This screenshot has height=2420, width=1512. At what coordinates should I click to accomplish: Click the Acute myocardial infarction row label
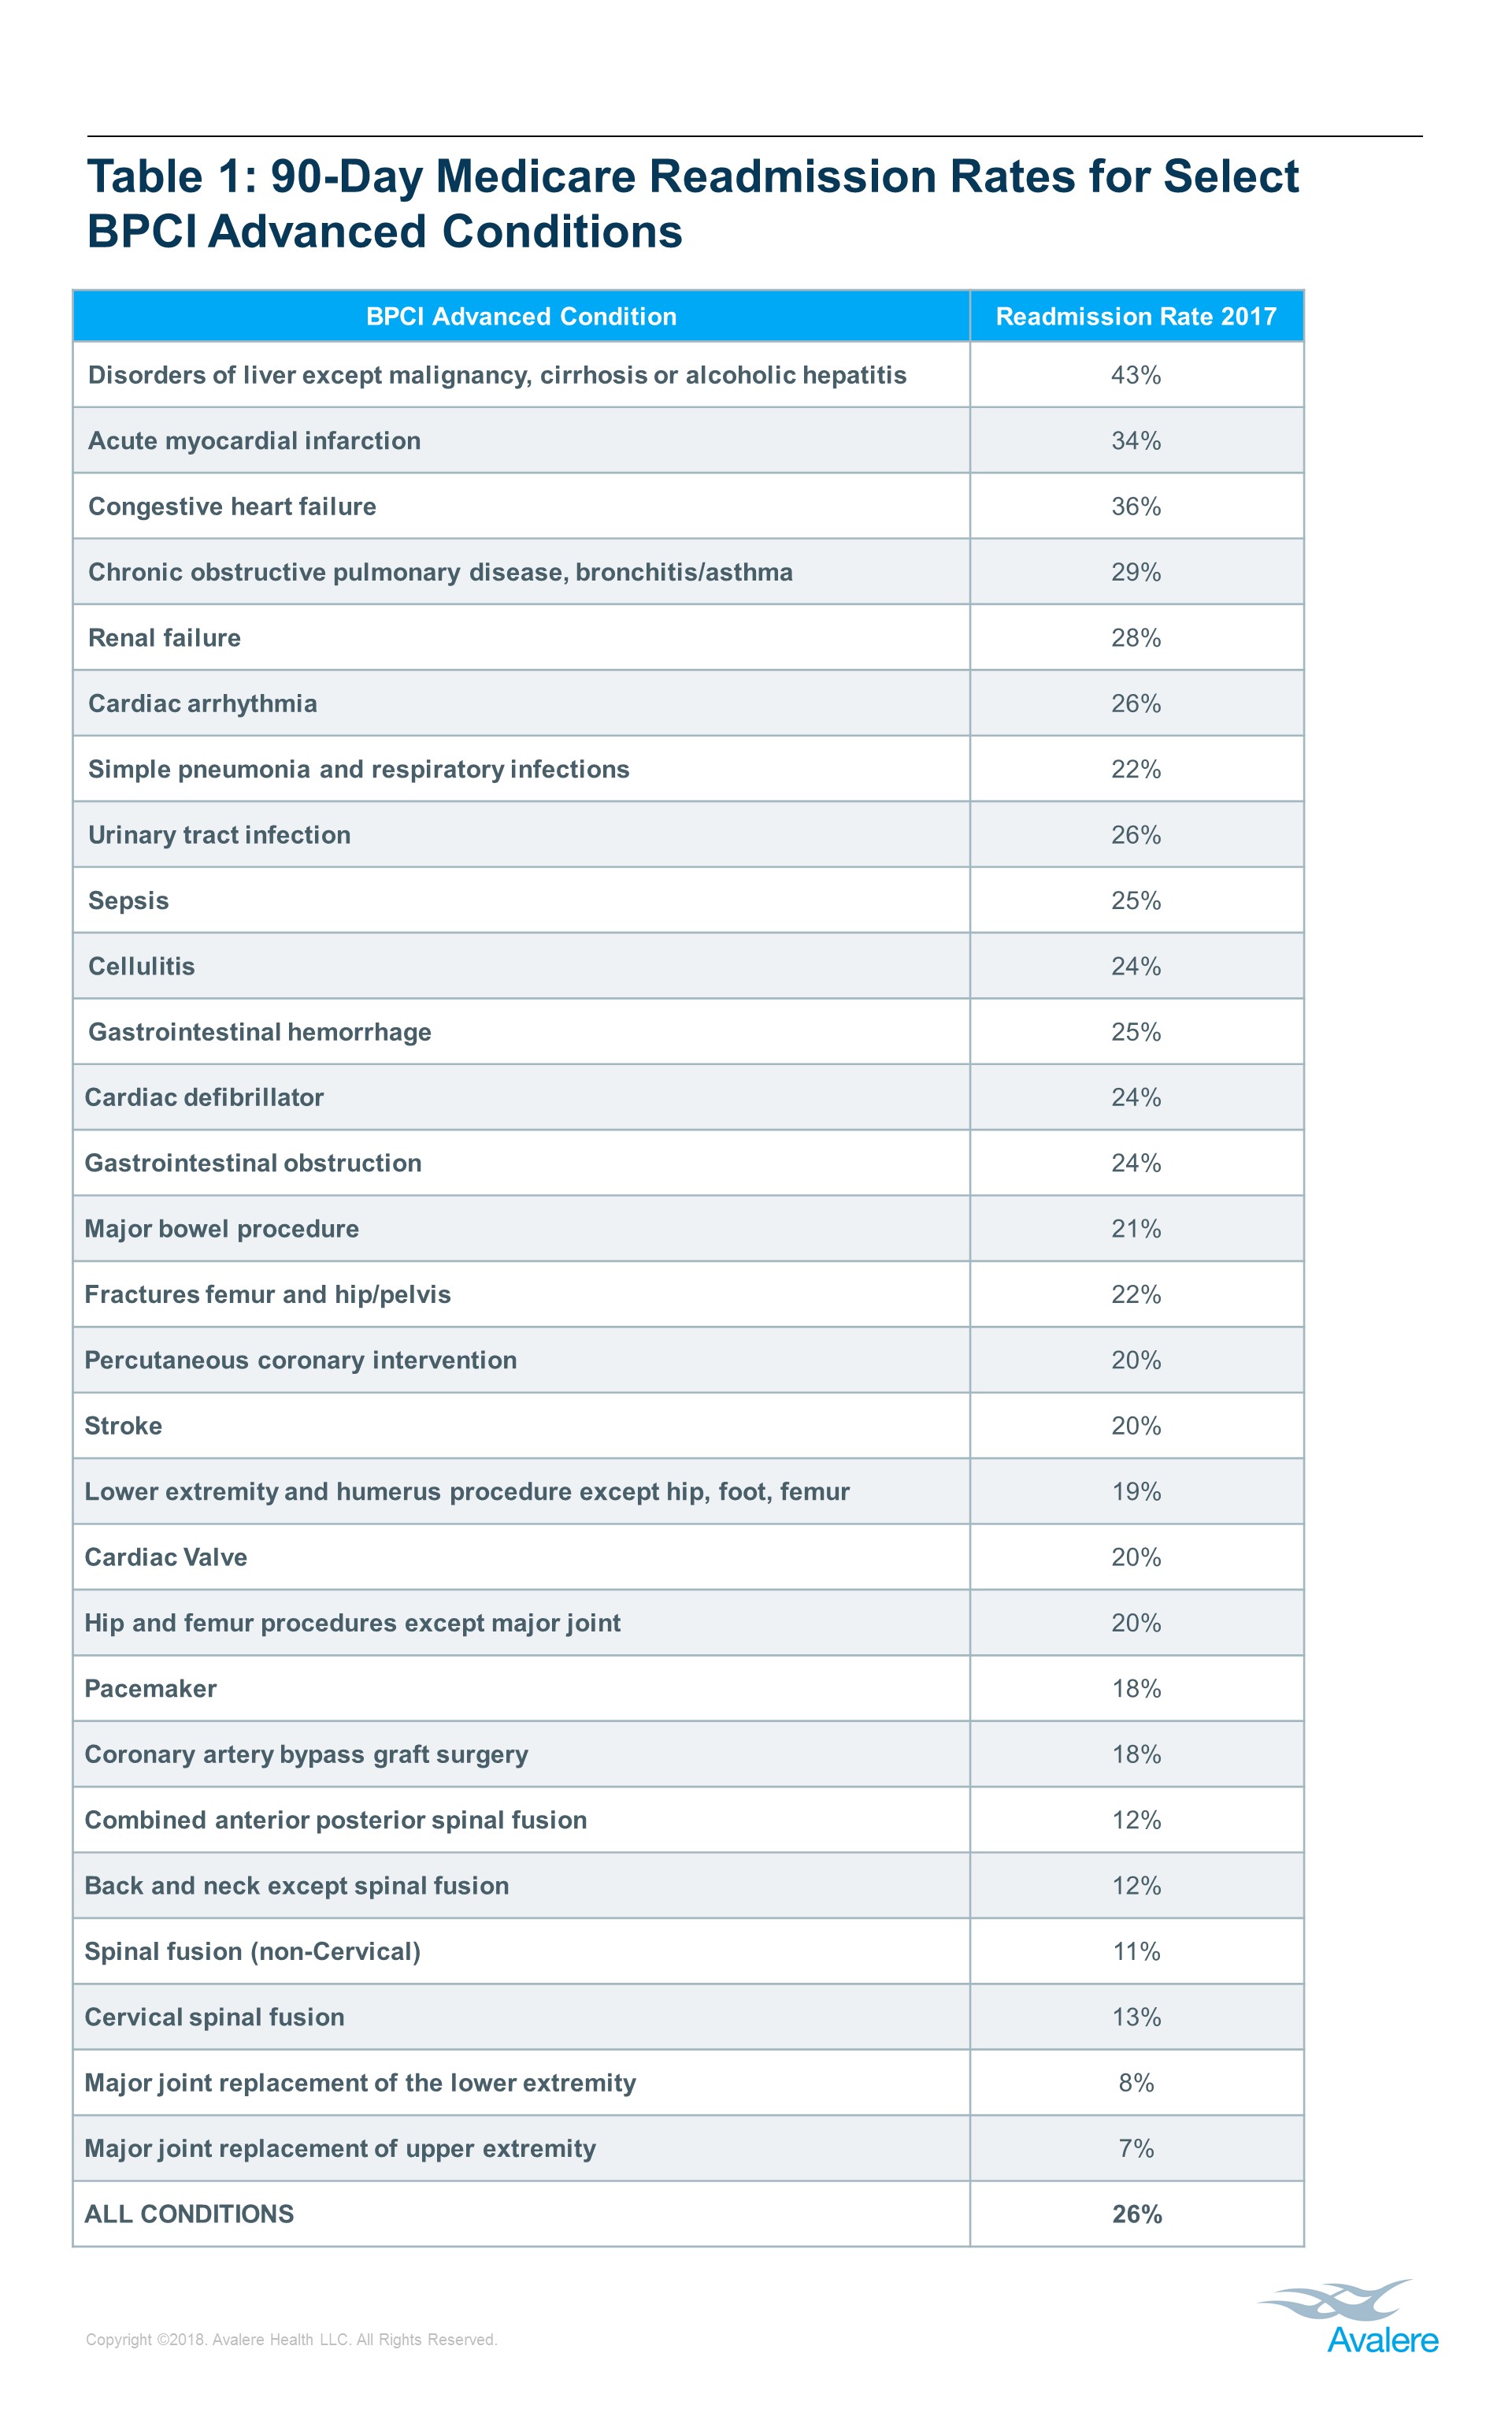pyautogui.click(x=254, y=441)
